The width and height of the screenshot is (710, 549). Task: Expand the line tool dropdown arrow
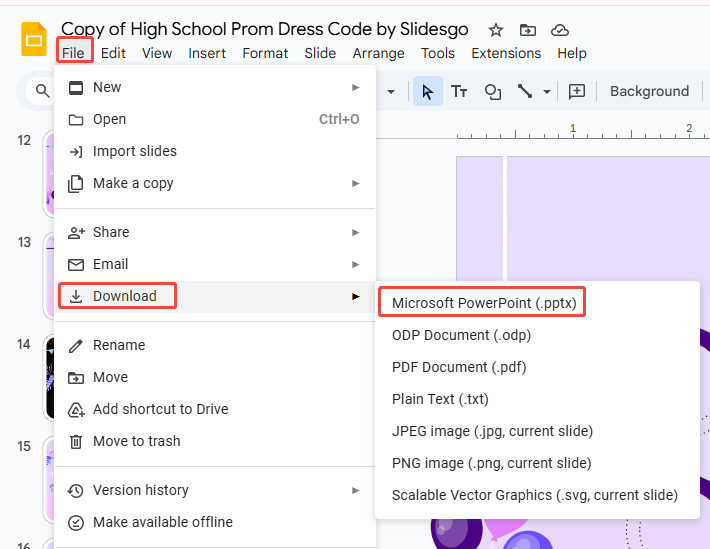(547, 92)
